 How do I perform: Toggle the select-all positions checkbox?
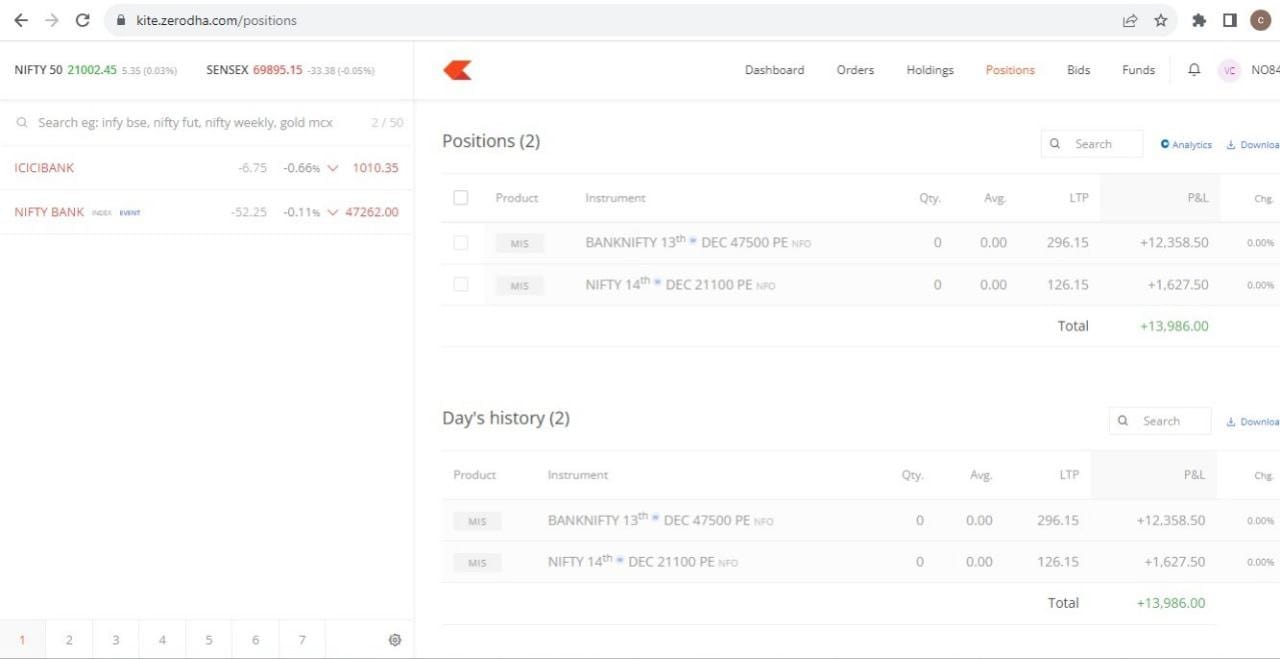coord(461,197)
